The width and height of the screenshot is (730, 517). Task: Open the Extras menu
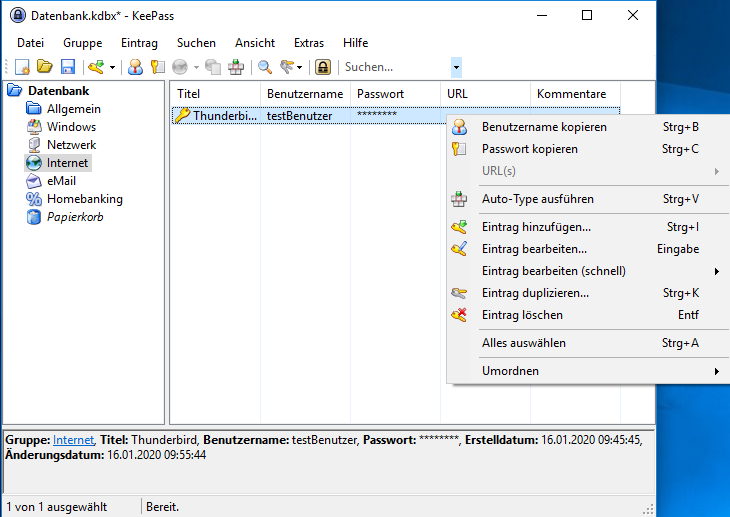(309, 43)
